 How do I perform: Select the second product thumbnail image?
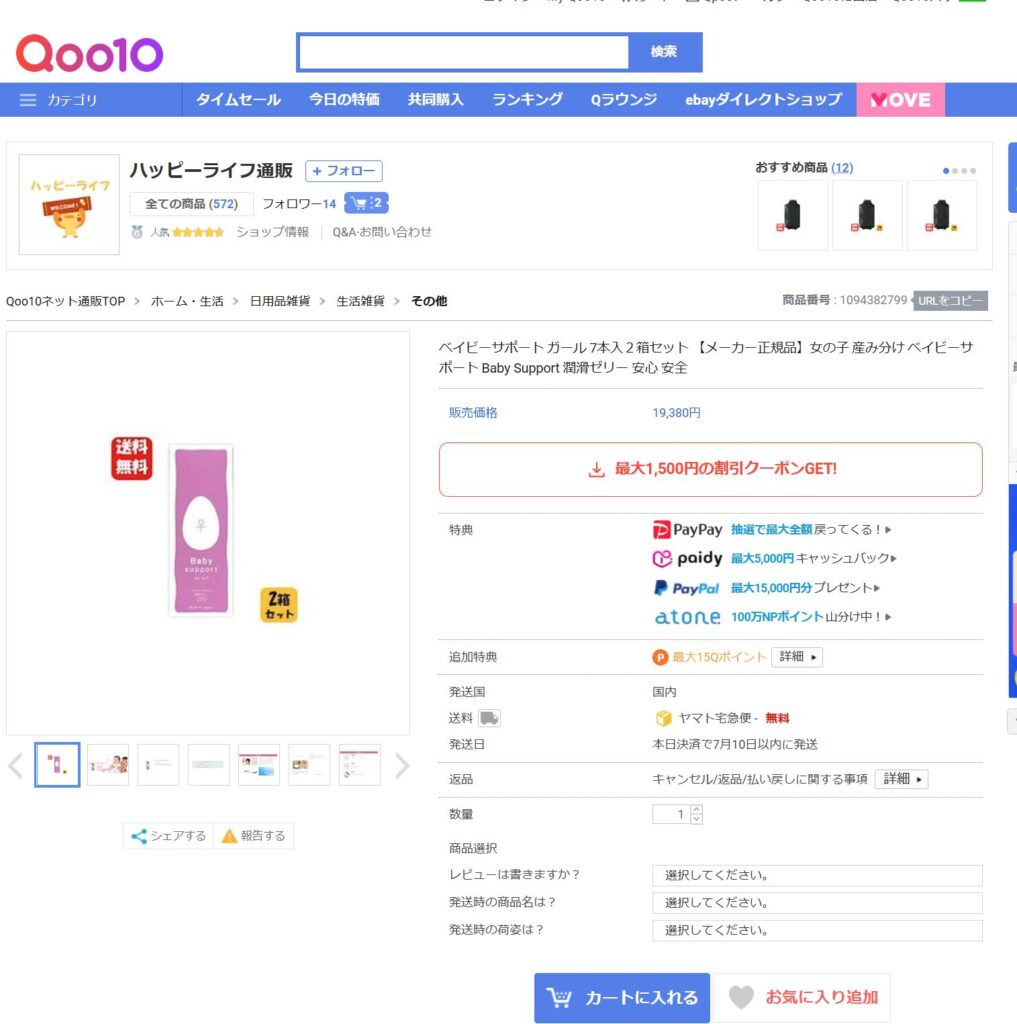(x=108, y=765)
